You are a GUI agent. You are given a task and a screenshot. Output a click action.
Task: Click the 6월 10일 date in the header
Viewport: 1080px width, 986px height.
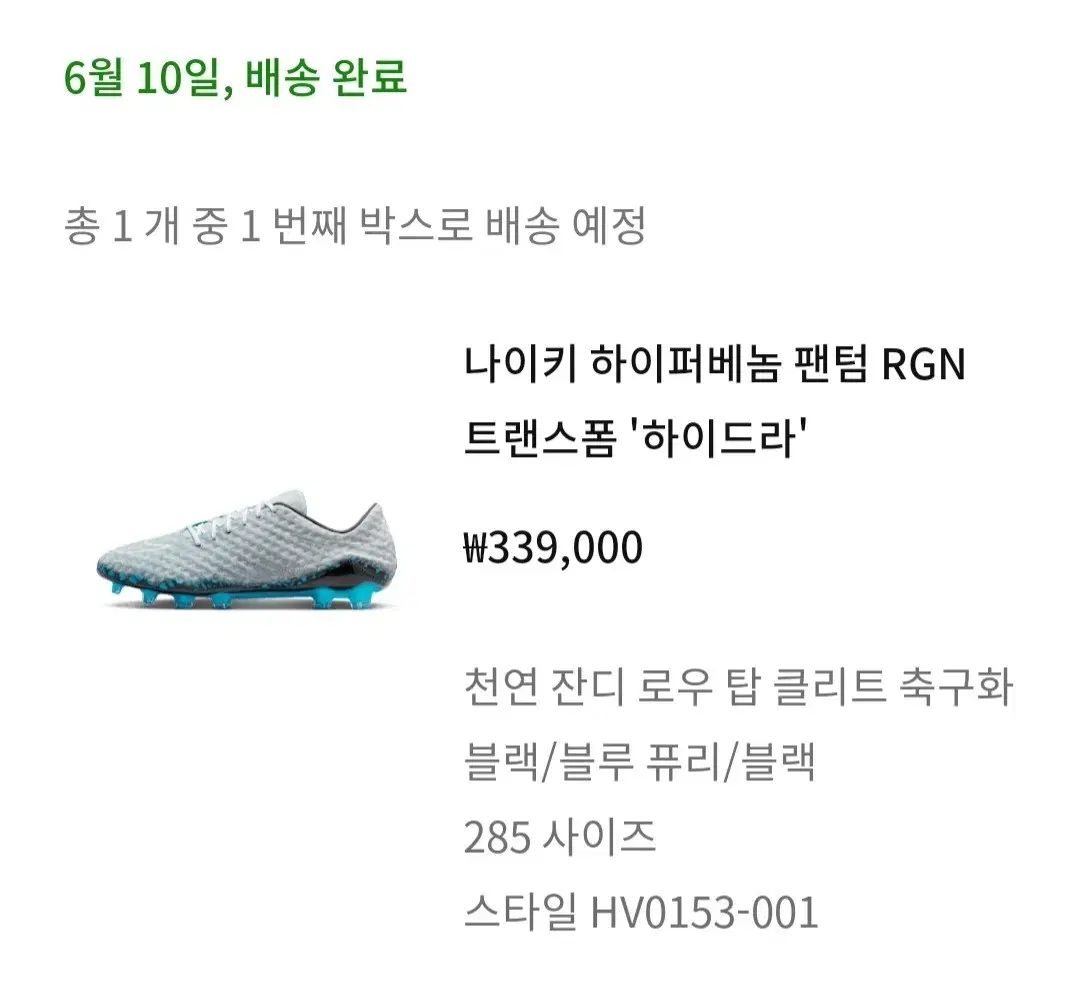coord(144,77)
